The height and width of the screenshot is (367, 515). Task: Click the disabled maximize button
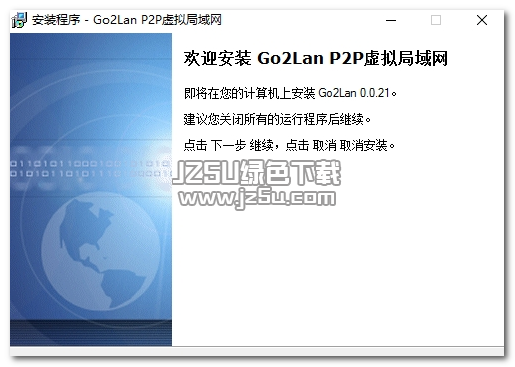[x=436, y=20]
